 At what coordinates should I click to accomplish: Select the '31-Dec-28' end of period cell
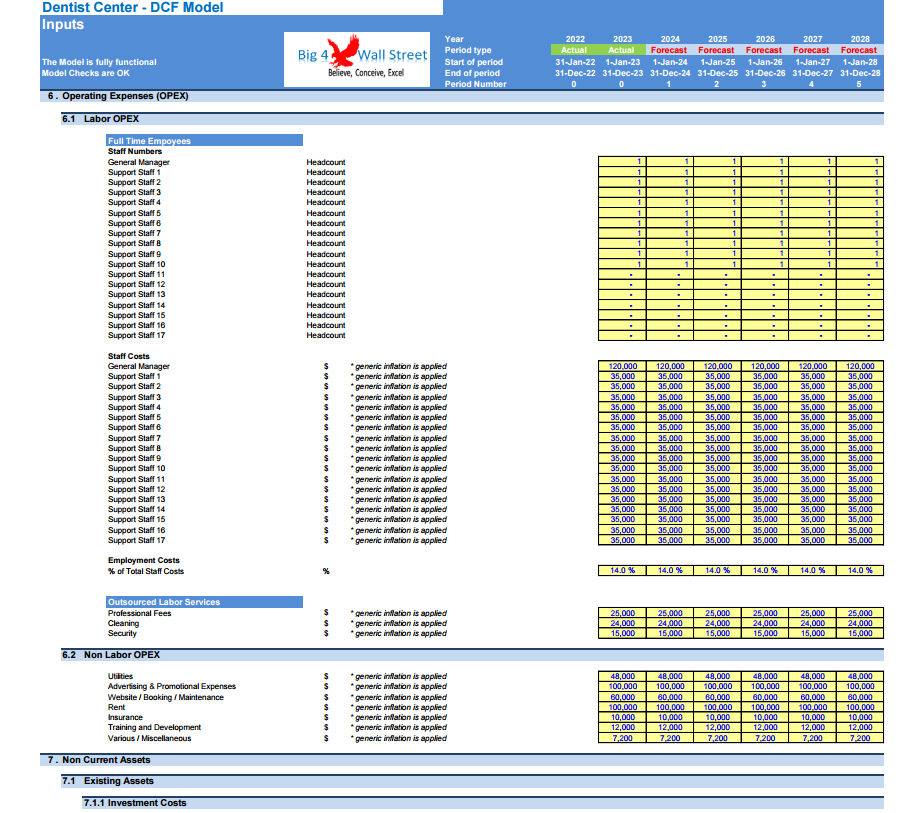tap(860, 73)
